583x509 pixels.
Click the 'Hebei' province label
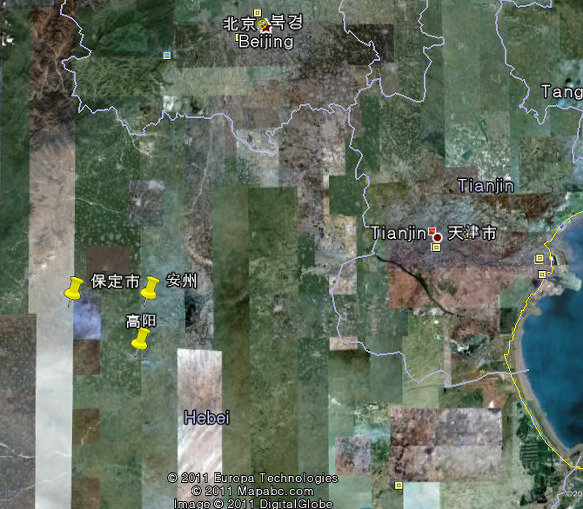click(x=207, y=418)
